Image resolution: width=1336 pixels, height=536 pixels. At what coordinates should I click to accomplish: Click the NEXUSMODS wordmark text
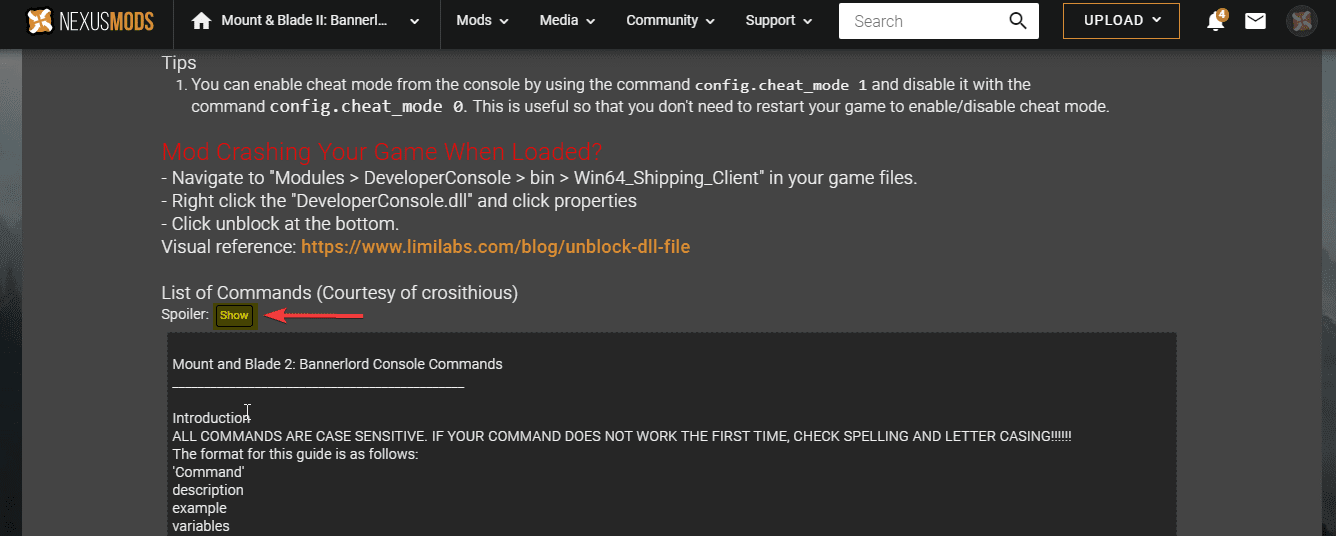(107, 21)
